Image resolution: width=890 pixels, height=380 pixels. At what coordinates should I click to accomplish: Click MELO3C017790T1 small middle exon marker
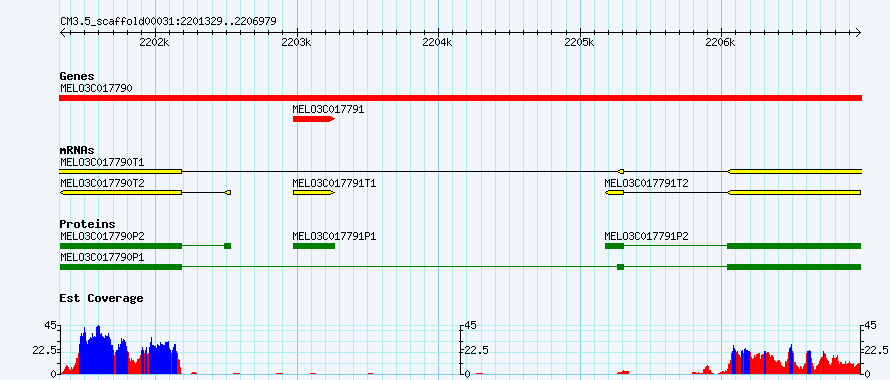tap(621, 171)
